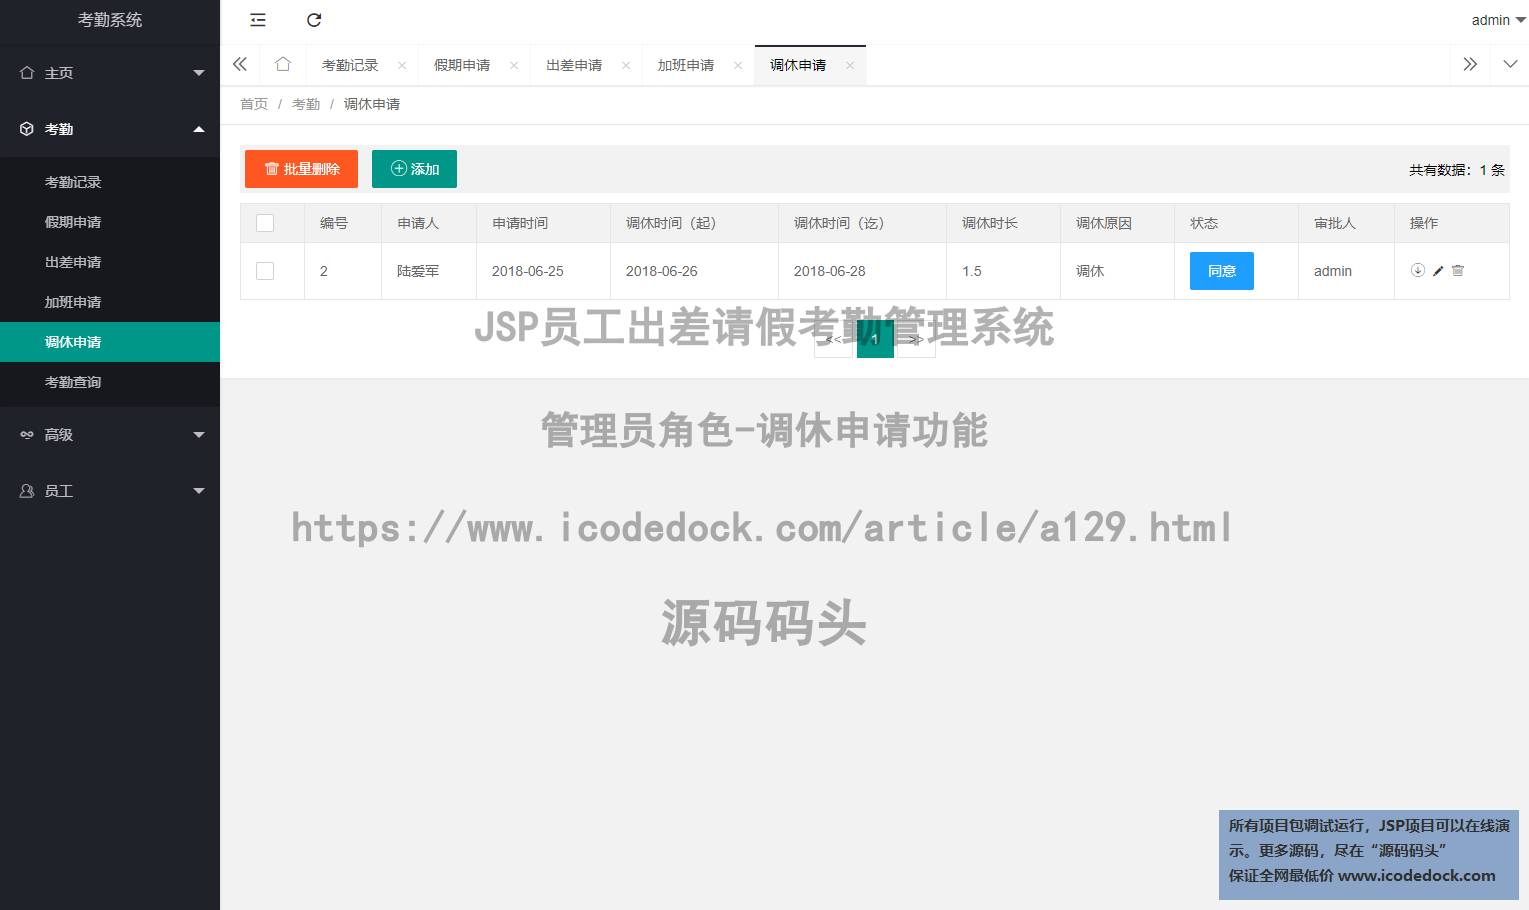Click the 共有数据: 1 条 count text

tap(1457, 170)
